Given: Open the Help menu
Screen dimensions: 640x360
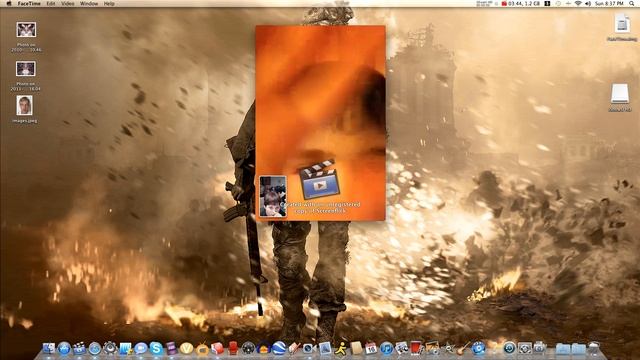Looking at the screenshot, I should [109, 3].
